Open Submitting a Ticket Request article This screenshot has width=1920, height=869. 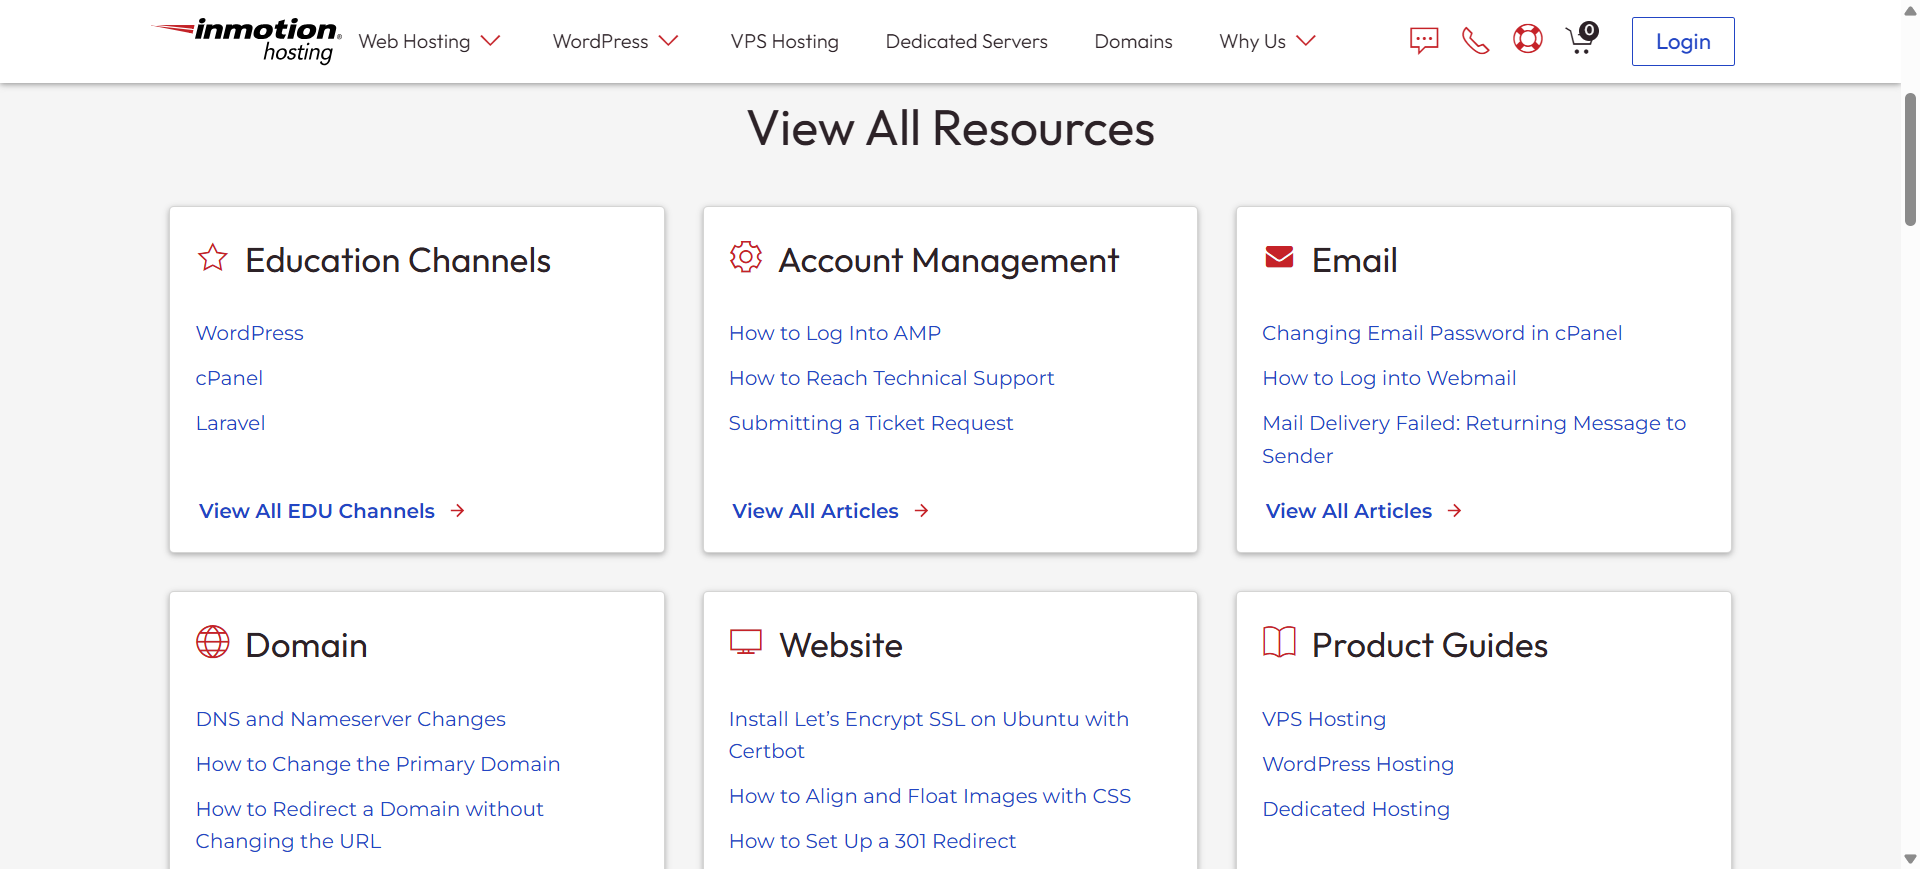[x=871, y=423]
